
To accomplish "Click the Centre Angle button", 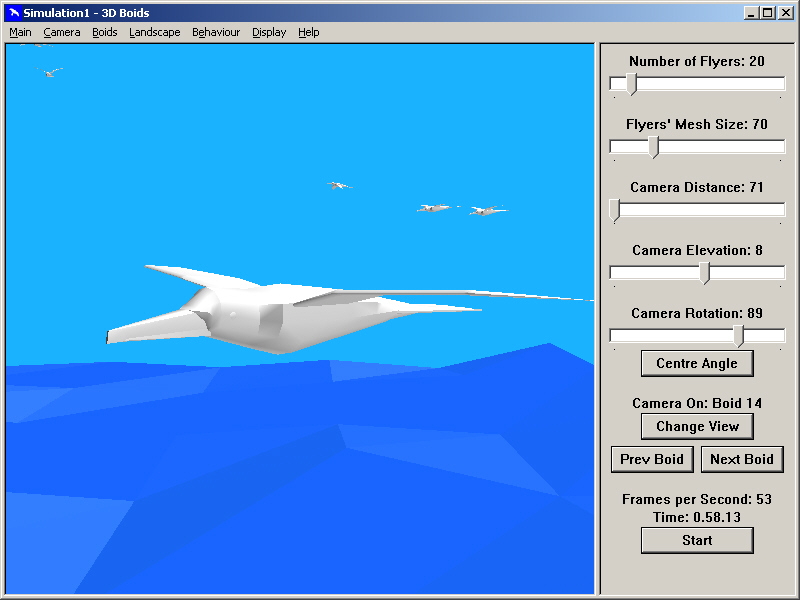I will (x=697, y=363).
